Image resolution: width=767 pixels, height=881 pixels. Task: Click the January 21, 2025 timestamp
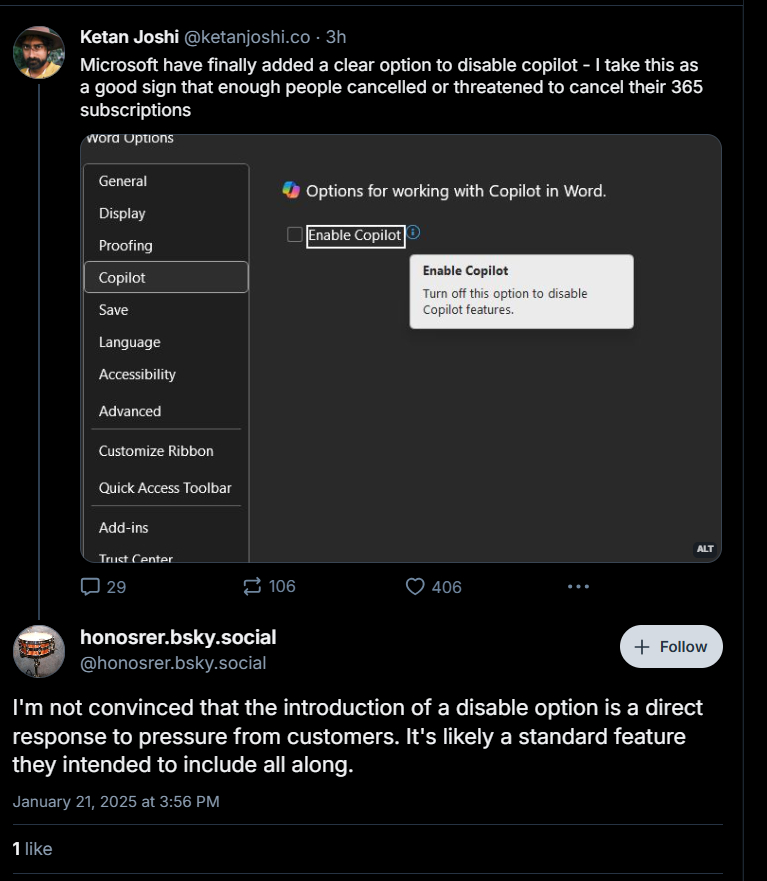click(x=116, y=802)
